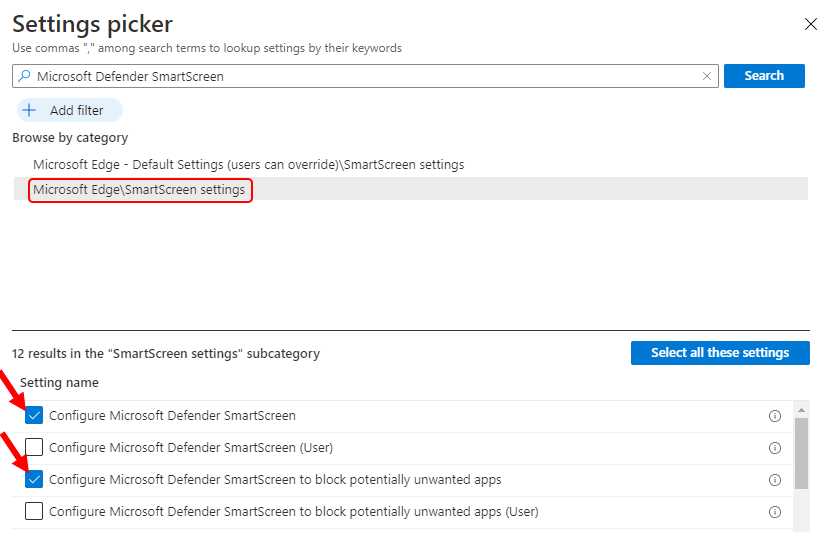Open Microsoft Edge Default Settings SmartScreen category

[248, 165]
